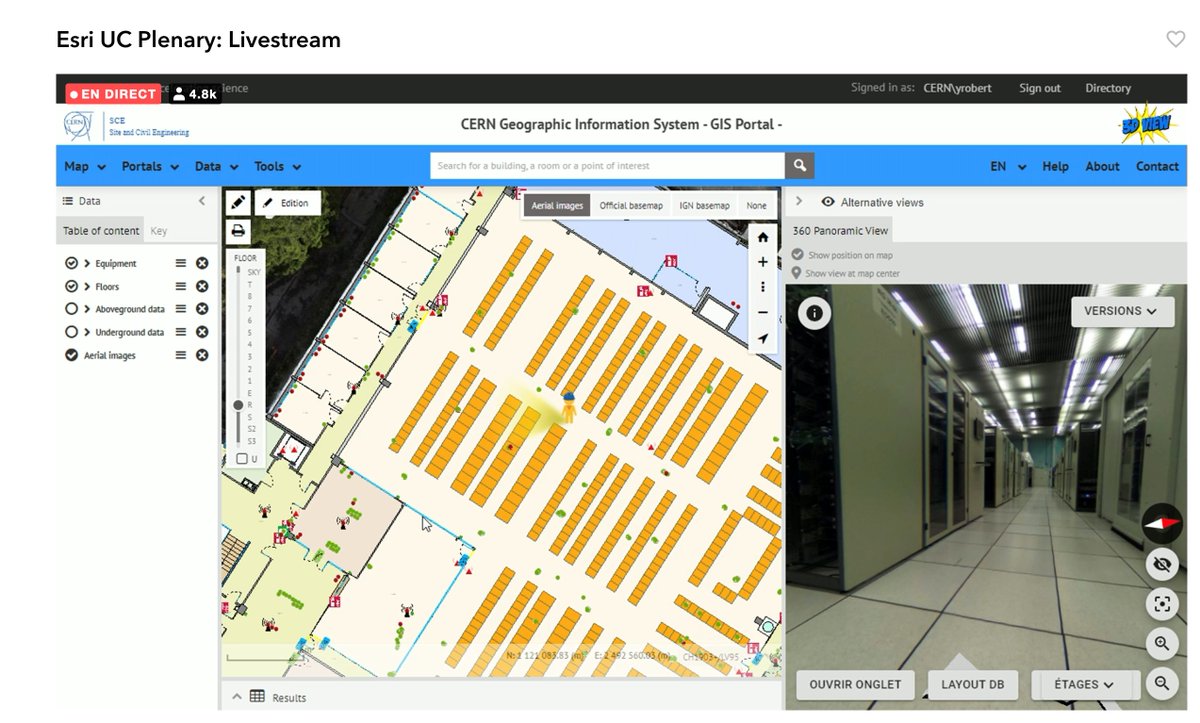Toggle Floors layer visibility checkbox
The height and width of the screenshot is (723, 1200).
pyautogui.click(x=71, y=286)
